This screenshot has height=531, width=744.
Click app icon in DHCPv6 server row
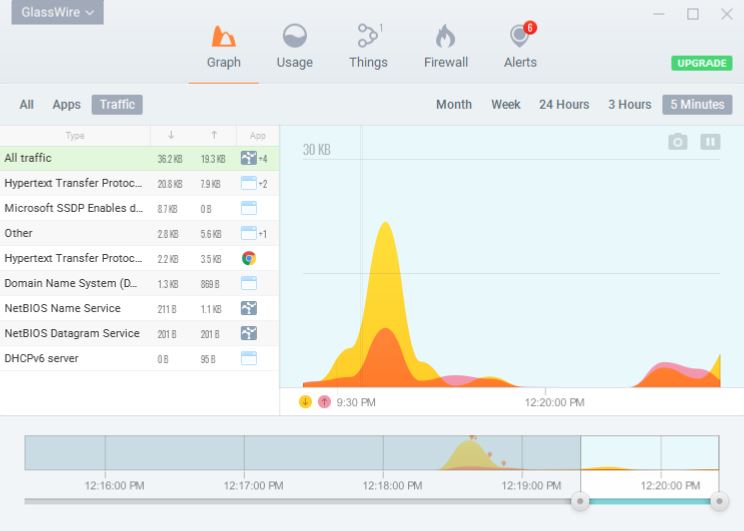(x=249, y=358)
